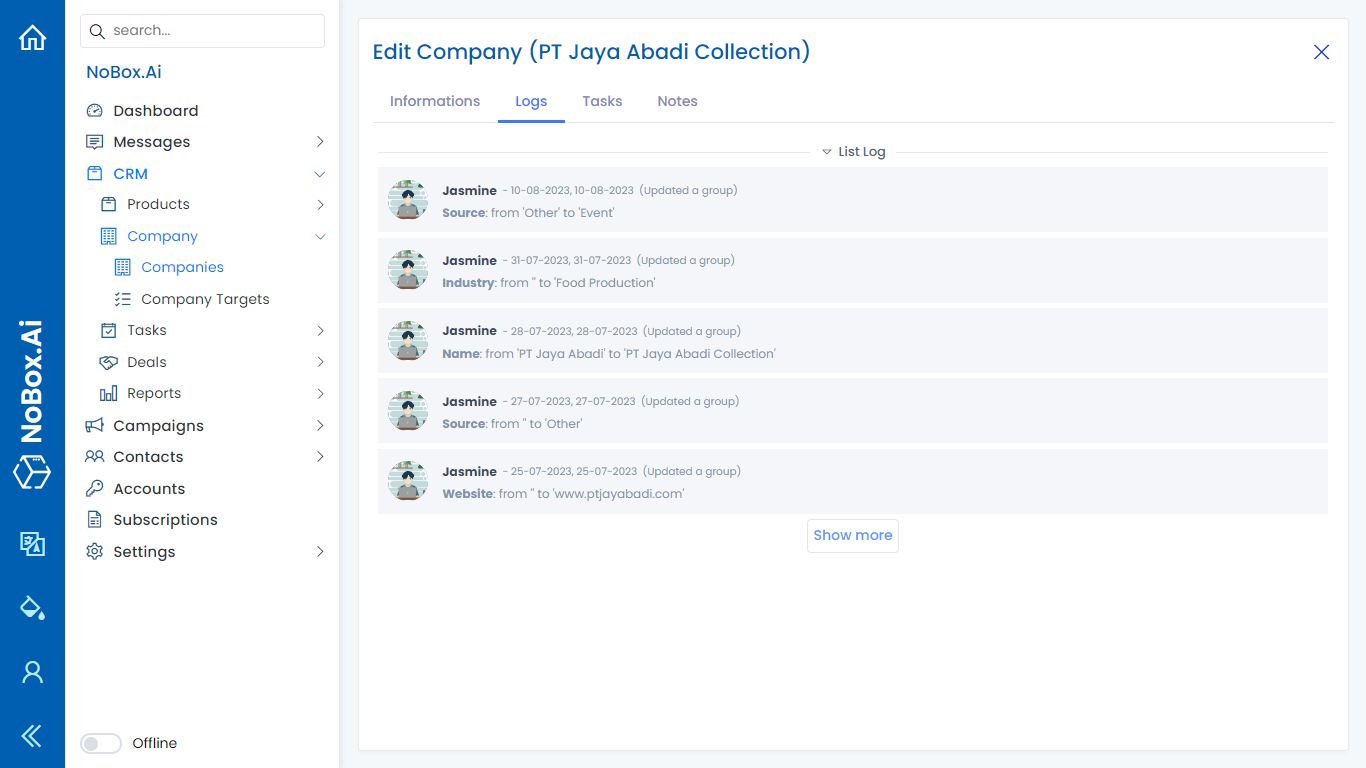Screen dimensions: 1366x768
Task: Click the NoBox cube logo icon
Action: 32,472
